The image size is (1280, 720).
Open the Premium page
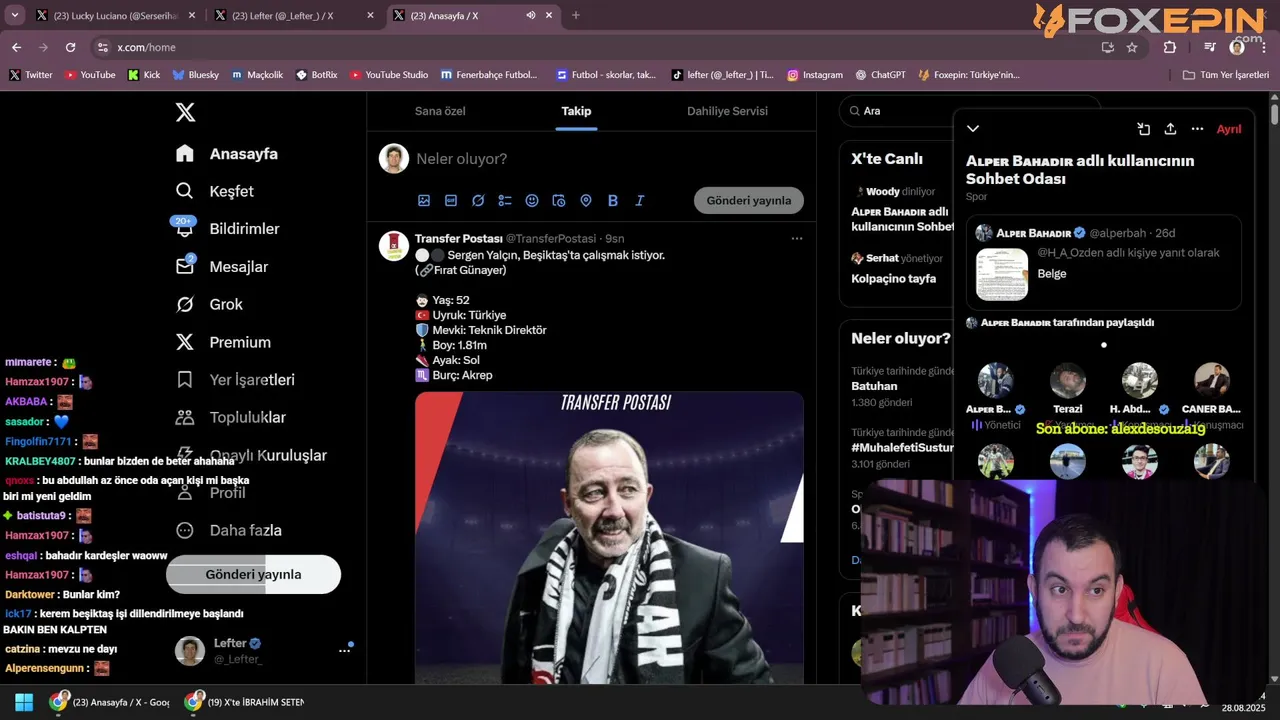click(x=223, y=342)
